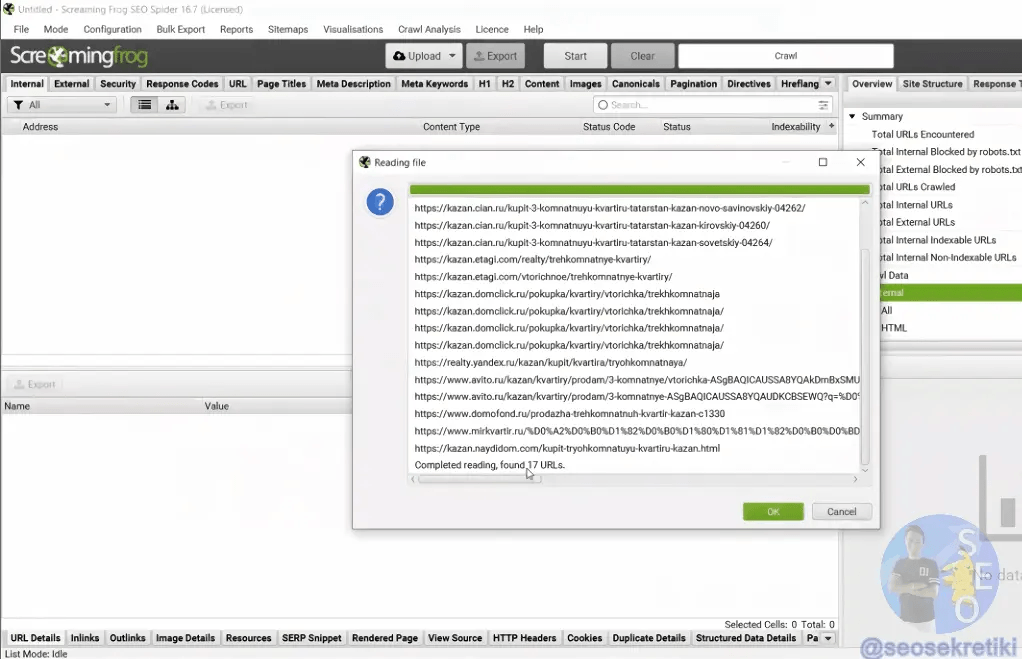Open the File menu
The image size is (1022, 659).
click(x=21, y=29)
